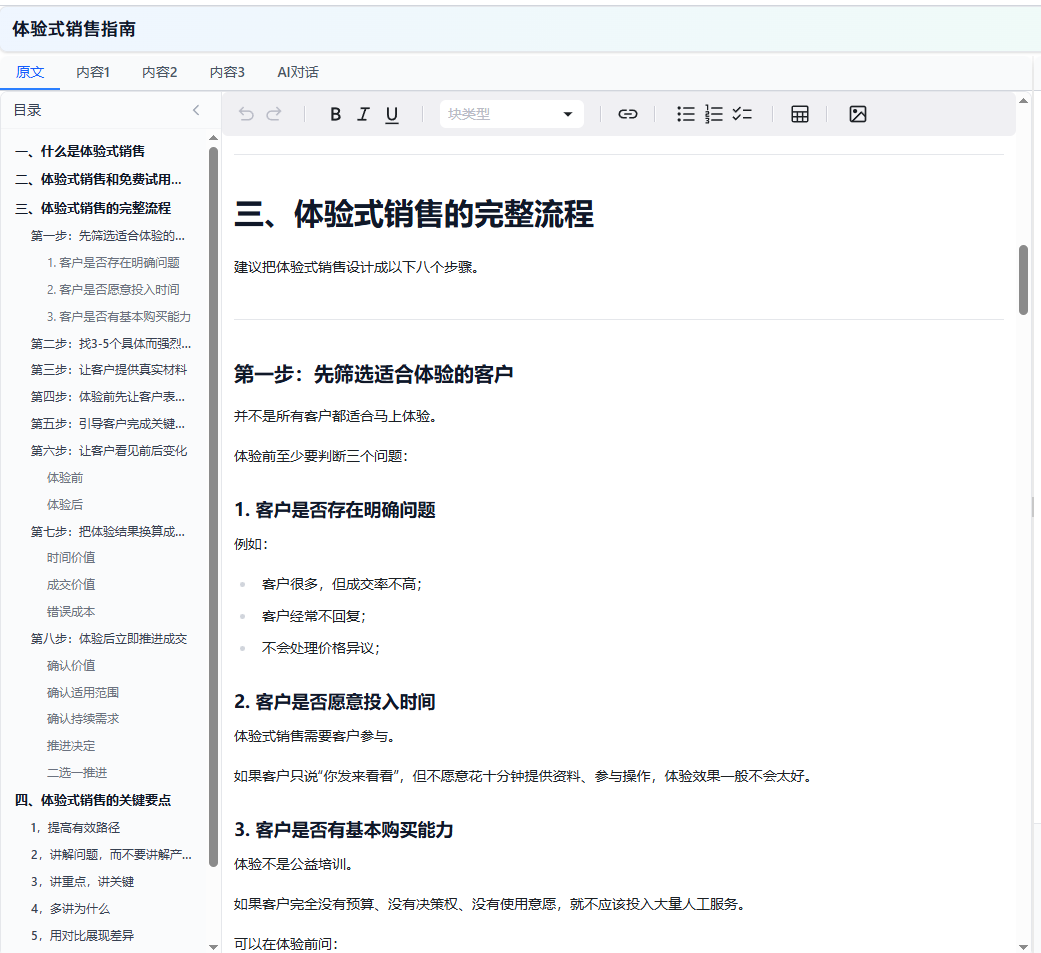Insert a checklist
The width and height of the screenshot is (1041, 953).
point(742,114)
